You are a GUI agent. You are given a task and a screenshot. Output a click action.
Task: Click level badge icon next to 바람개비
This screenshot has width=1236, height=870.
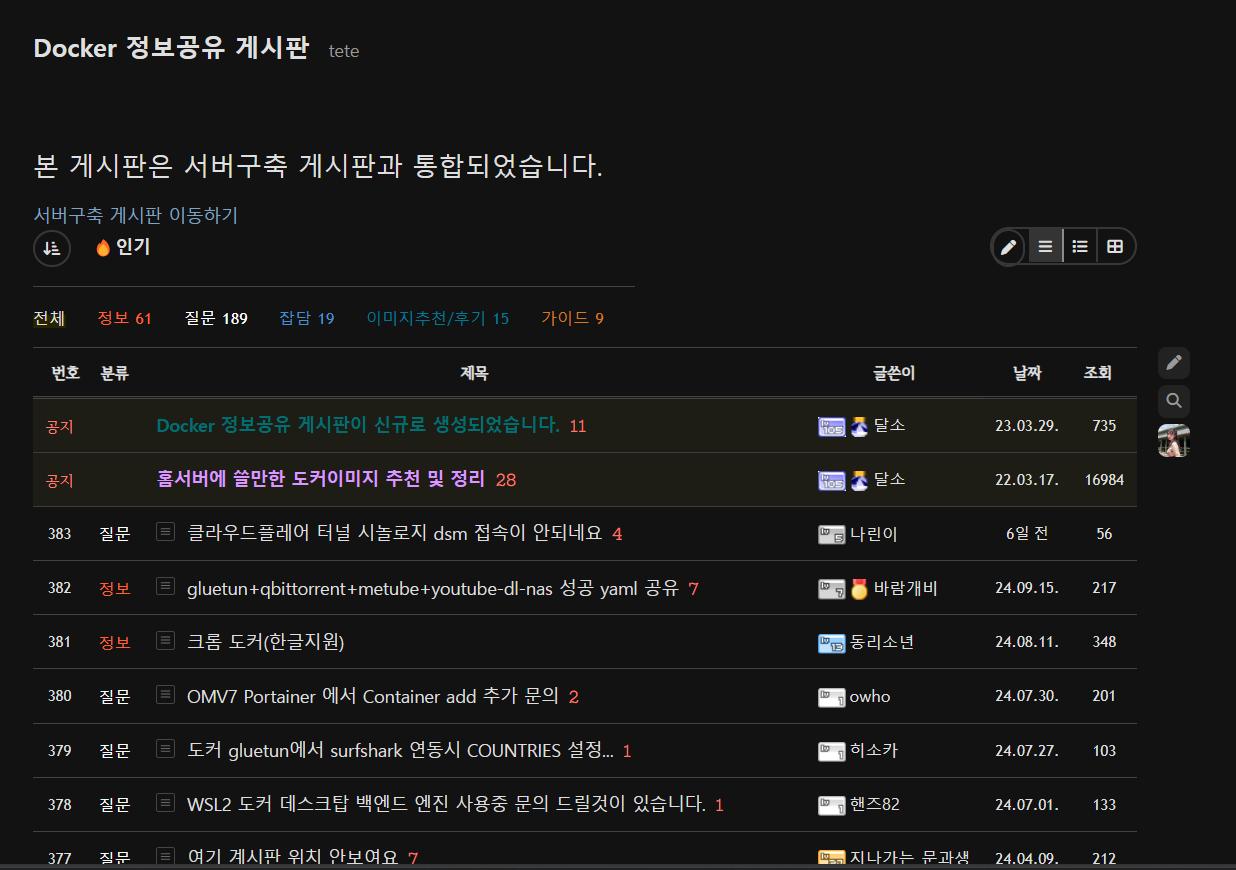(831, 589)
